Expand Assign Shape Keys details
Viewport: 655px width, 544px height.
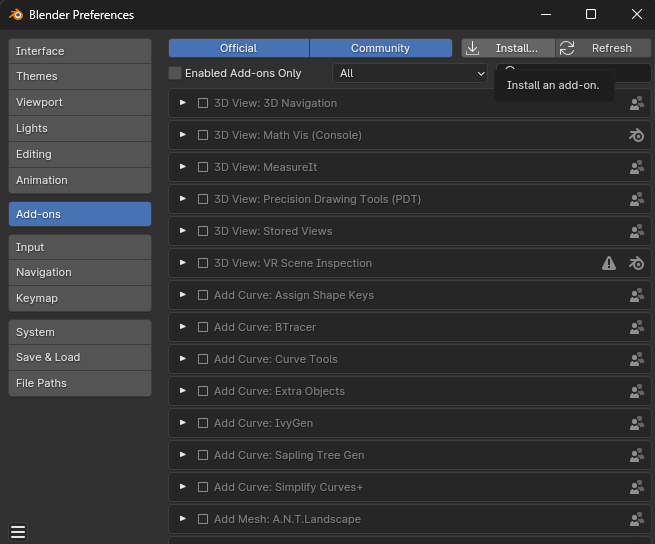[183, 295]
